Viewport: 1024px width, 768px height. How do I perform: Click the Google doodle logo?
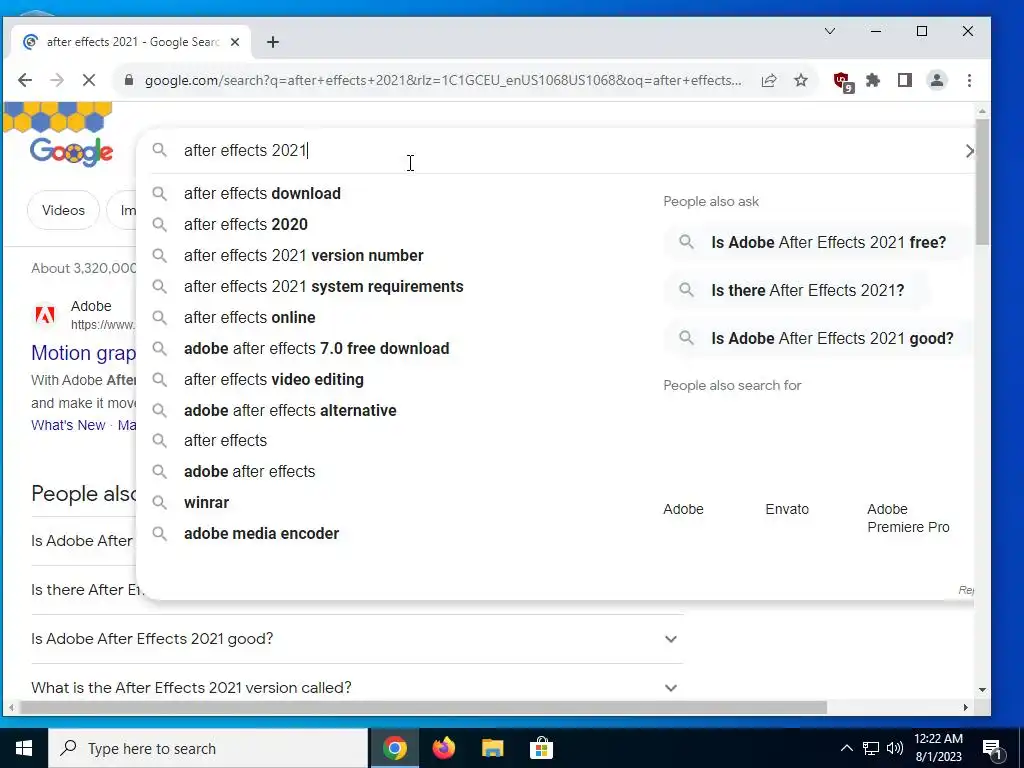pyautogui.click(x=71, y=151)
